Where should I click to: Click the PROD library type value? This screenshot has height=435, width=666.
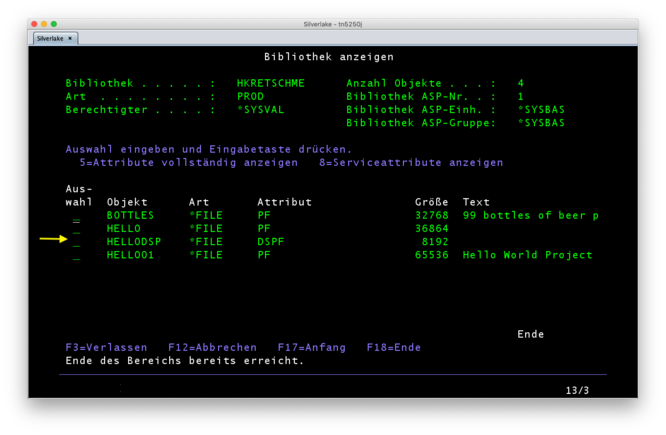point(250,96)
